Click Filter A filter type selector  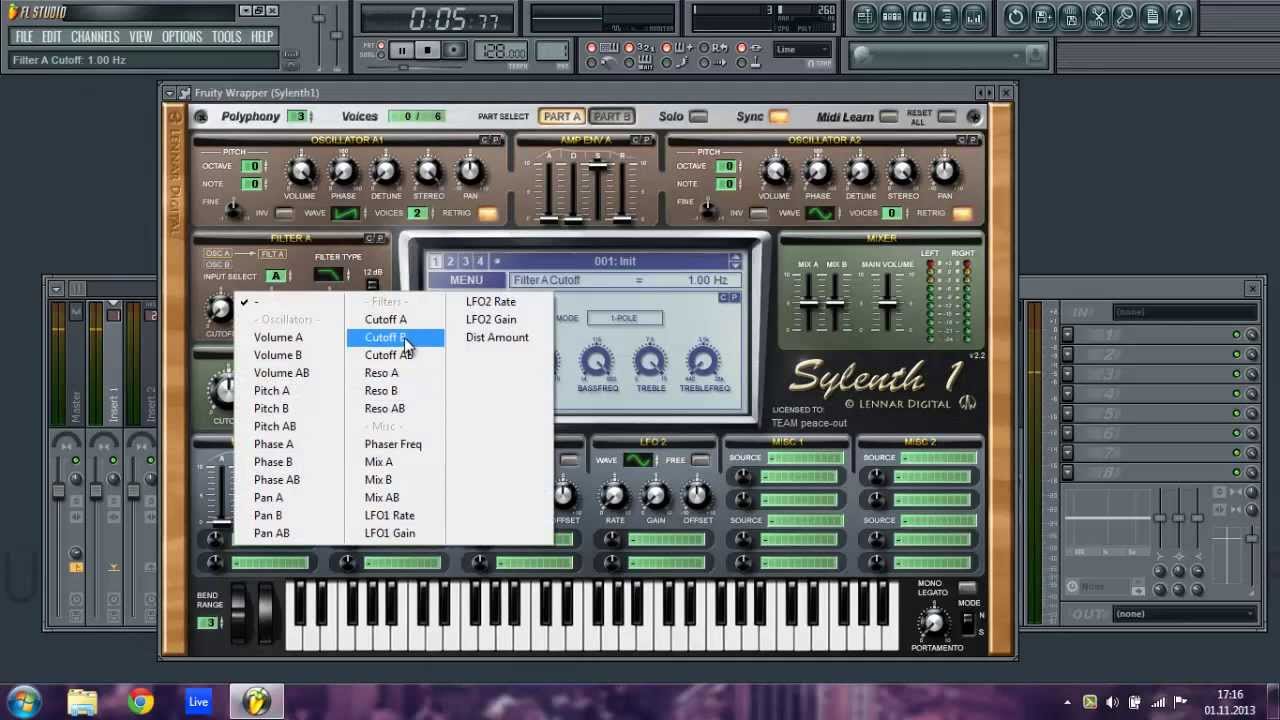point(328,274)
